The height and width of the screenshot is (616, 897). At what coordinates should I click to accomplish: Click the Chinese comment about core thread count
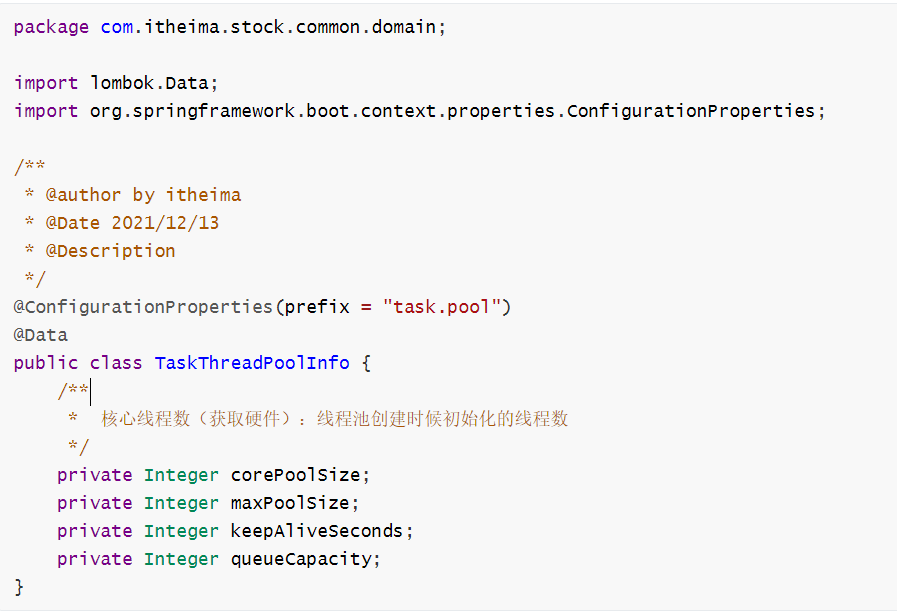coord(335,419)
